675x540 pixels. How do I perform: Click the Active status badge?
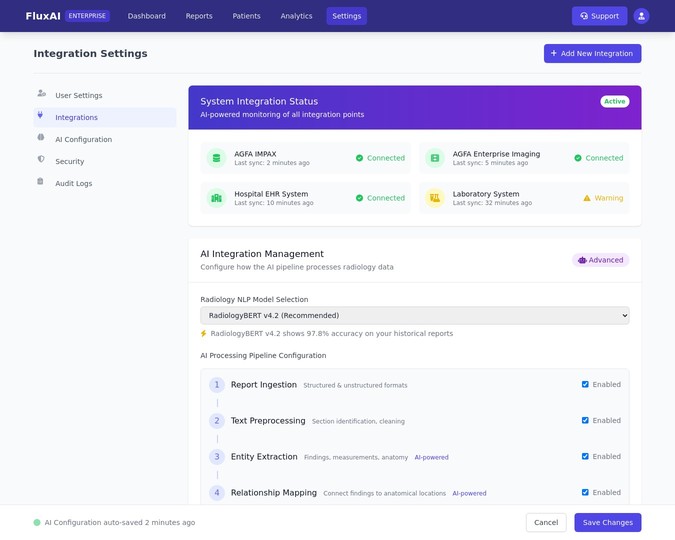tap(614, 101)
